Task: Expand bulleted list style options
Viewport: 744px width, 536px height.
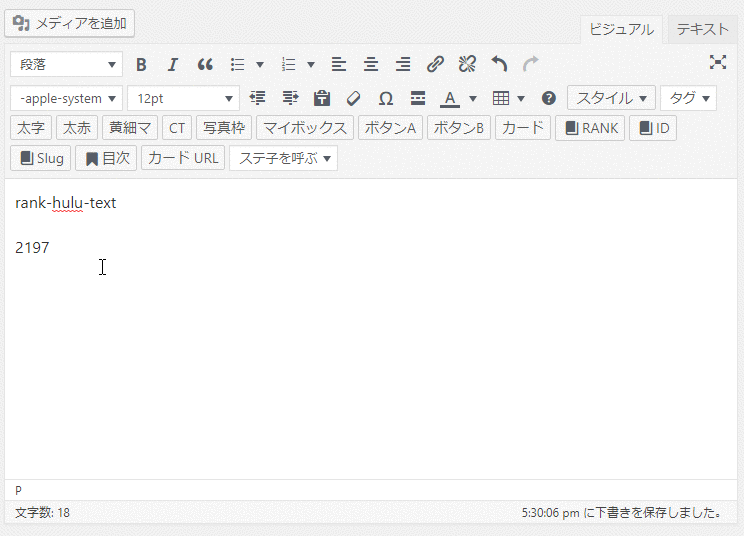Action: coord(260,65)
